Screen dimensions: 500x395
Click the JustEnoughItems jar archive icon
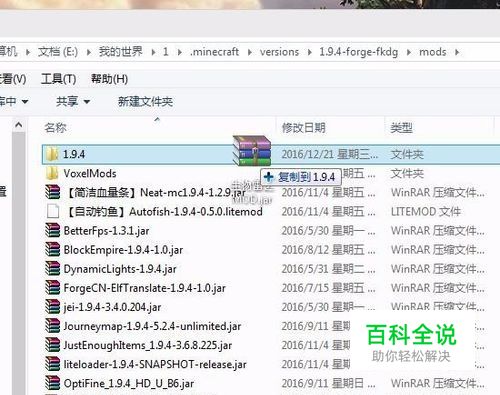pos(52,345)
